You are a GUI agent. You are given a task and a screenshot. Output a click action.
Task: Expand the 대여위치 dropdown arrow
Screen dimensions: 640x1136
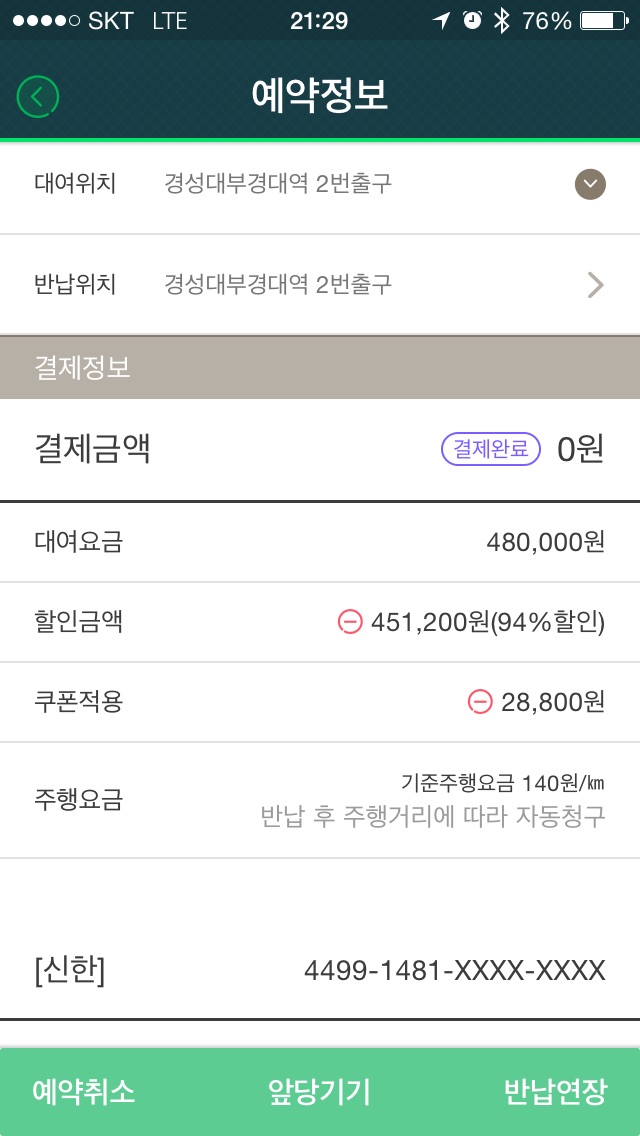coord(590,184)
